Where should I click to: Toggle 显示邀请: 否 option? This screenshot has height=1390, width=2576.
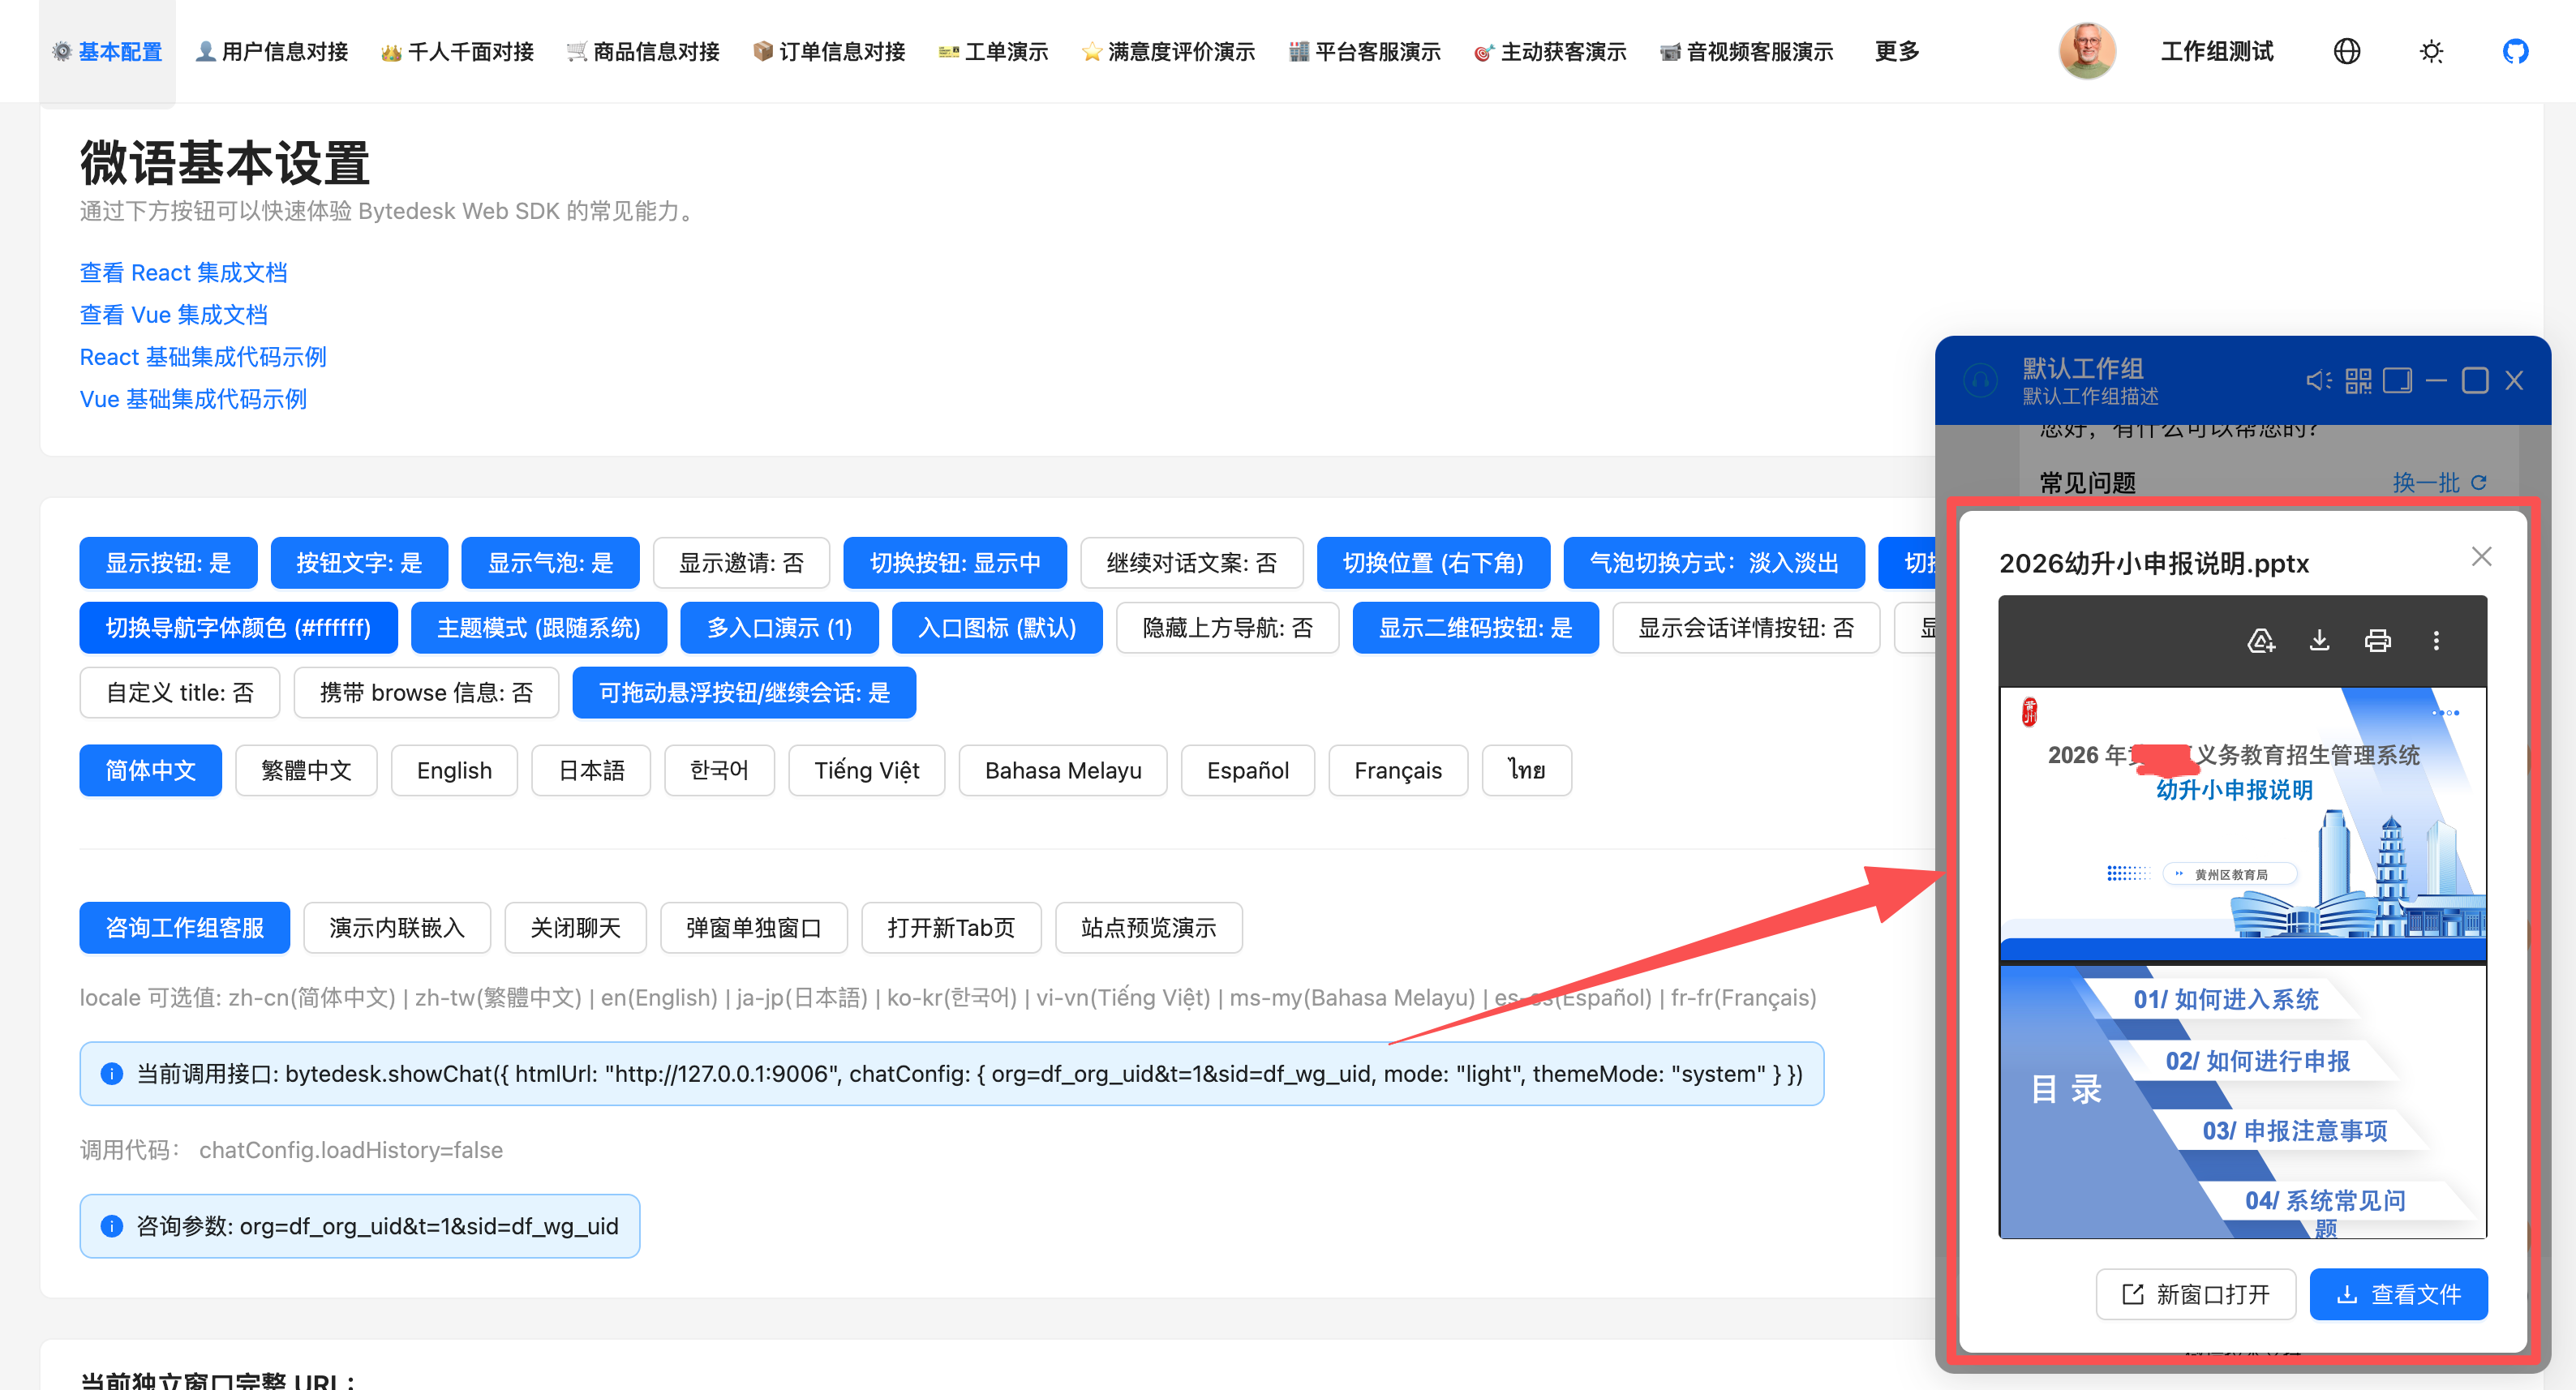click(x=741, y=563)
